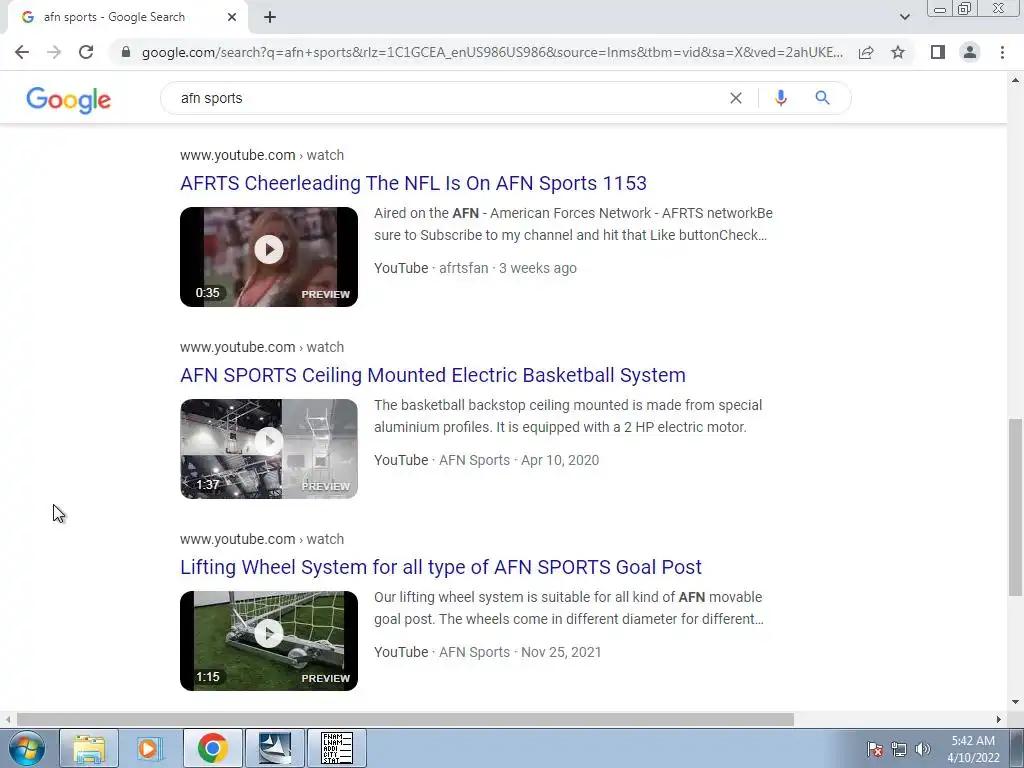
Task: Submit search with magnifier icon
Action: pyautogui.click(x=822, y=98)
